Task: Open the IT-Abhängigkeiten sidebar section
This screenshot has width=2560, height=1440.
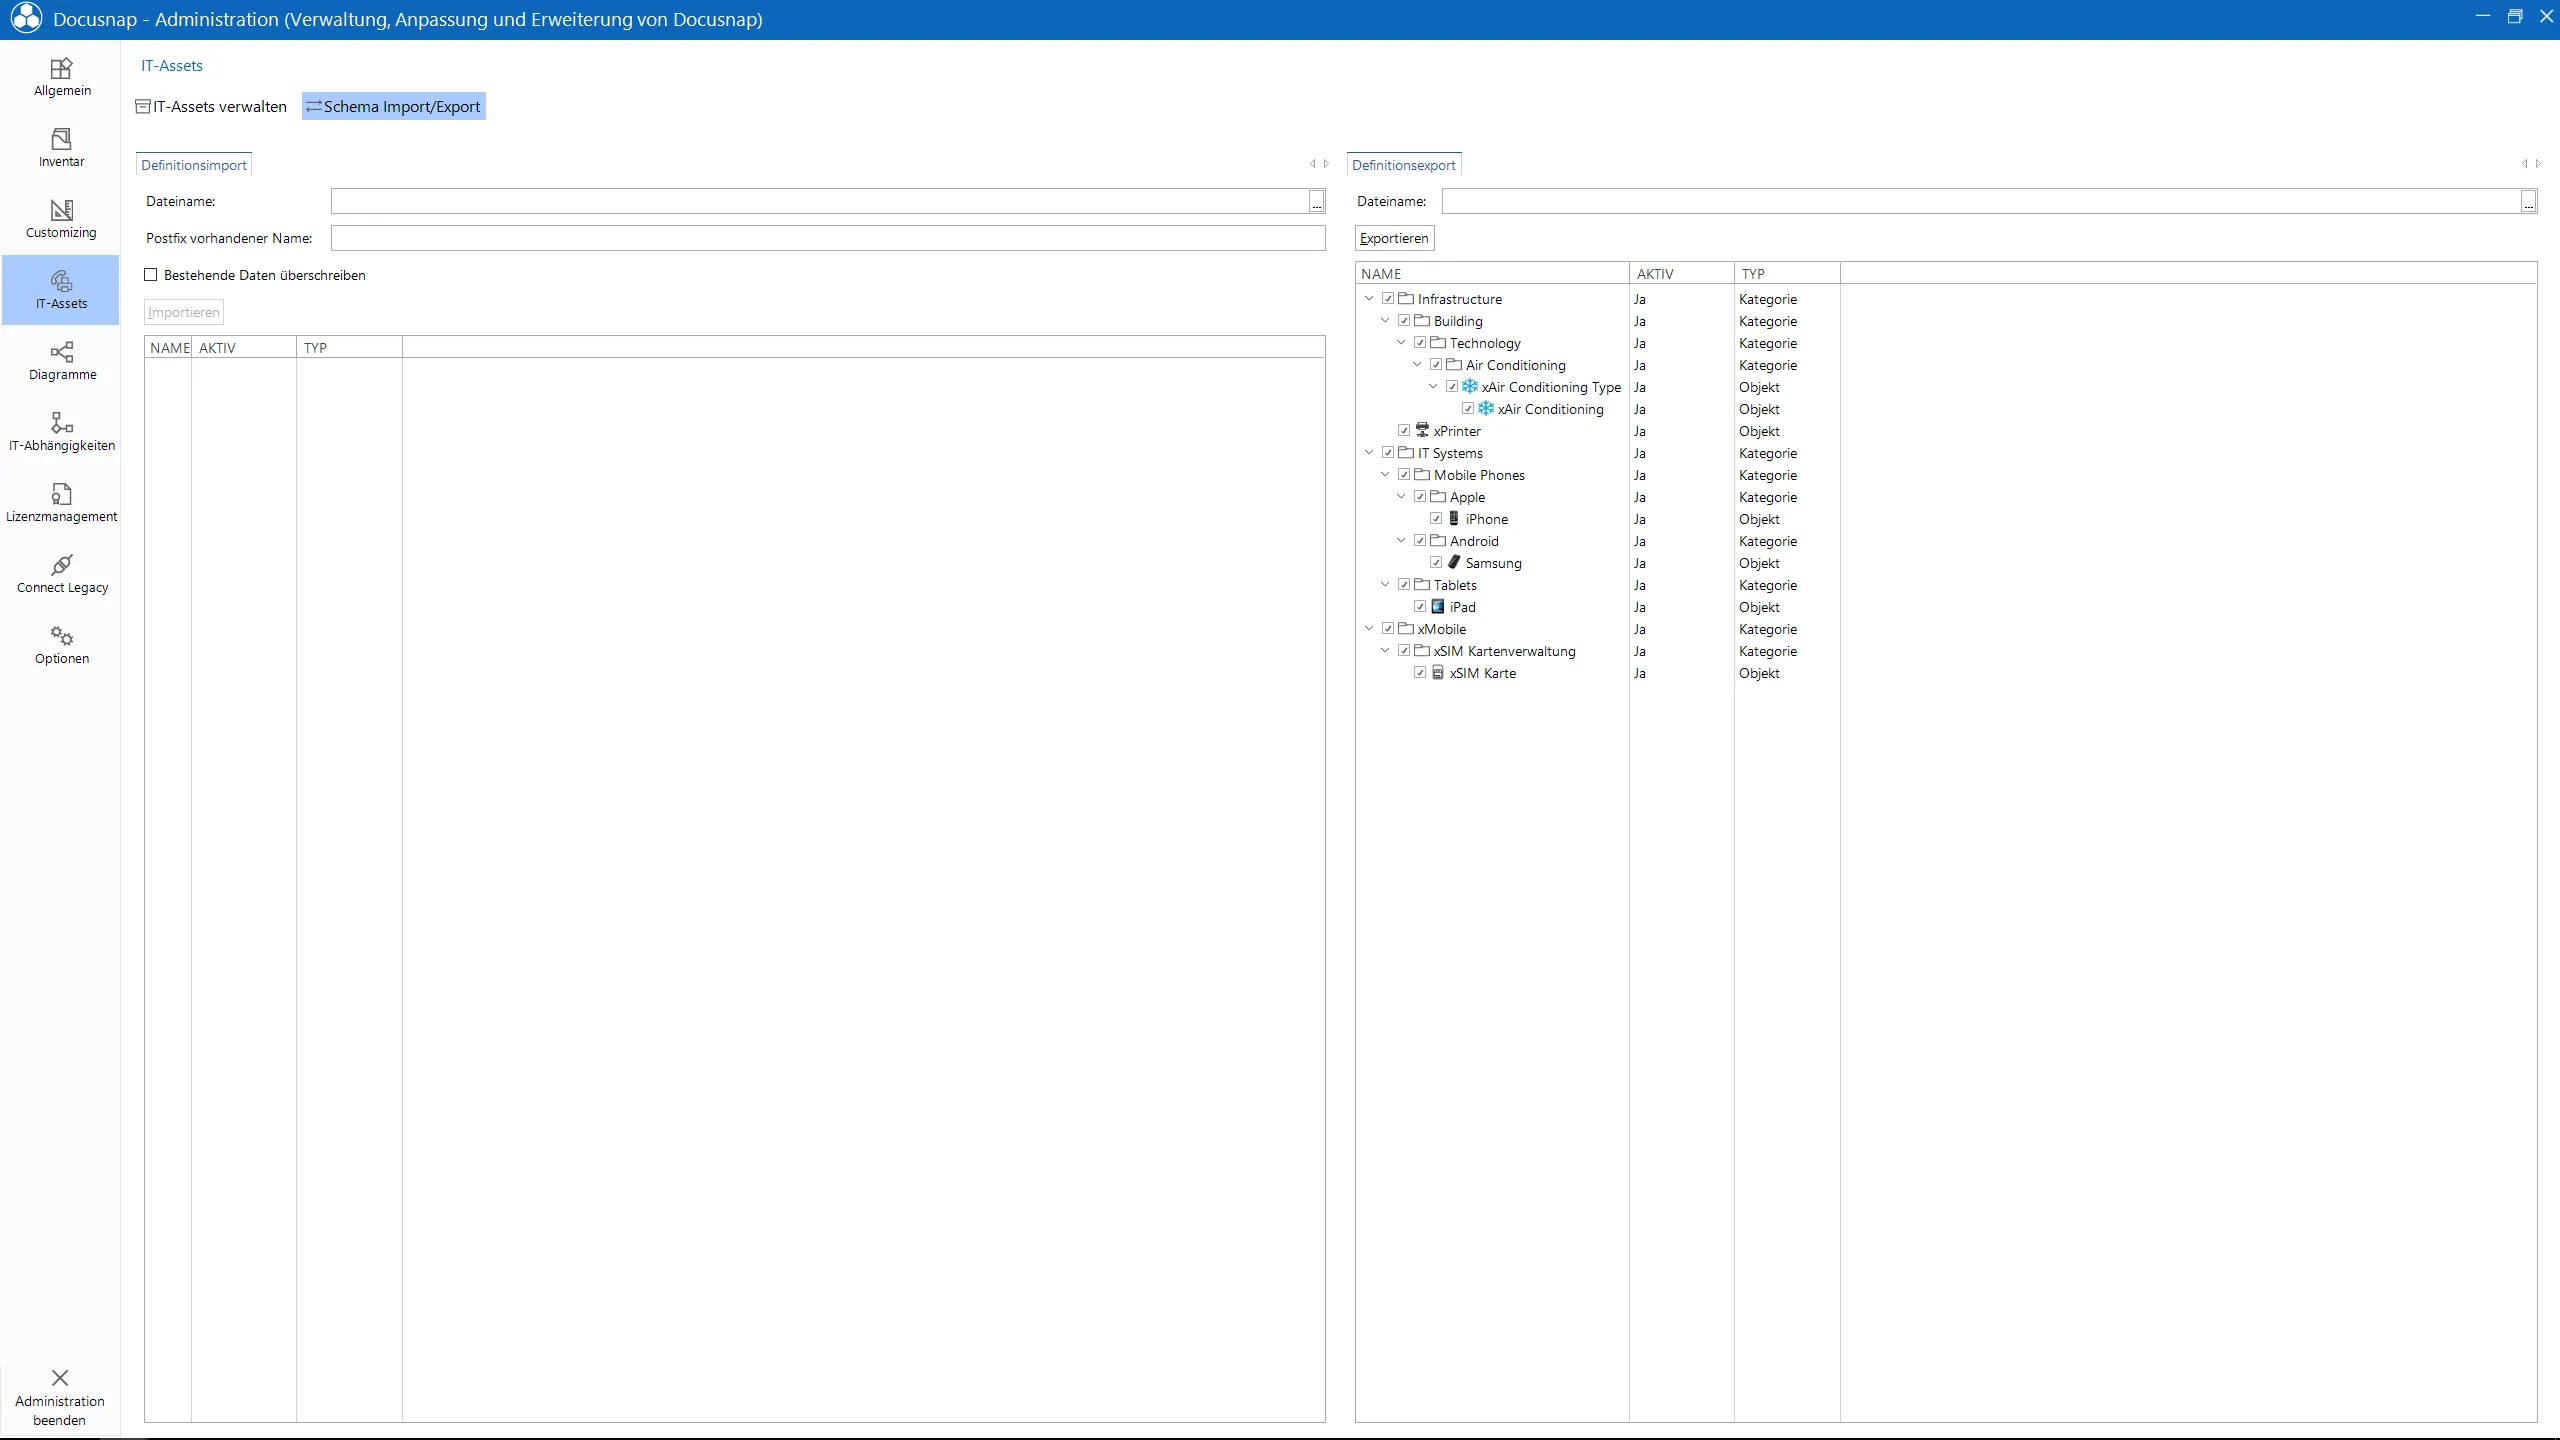Action: [x=61, y=433]
